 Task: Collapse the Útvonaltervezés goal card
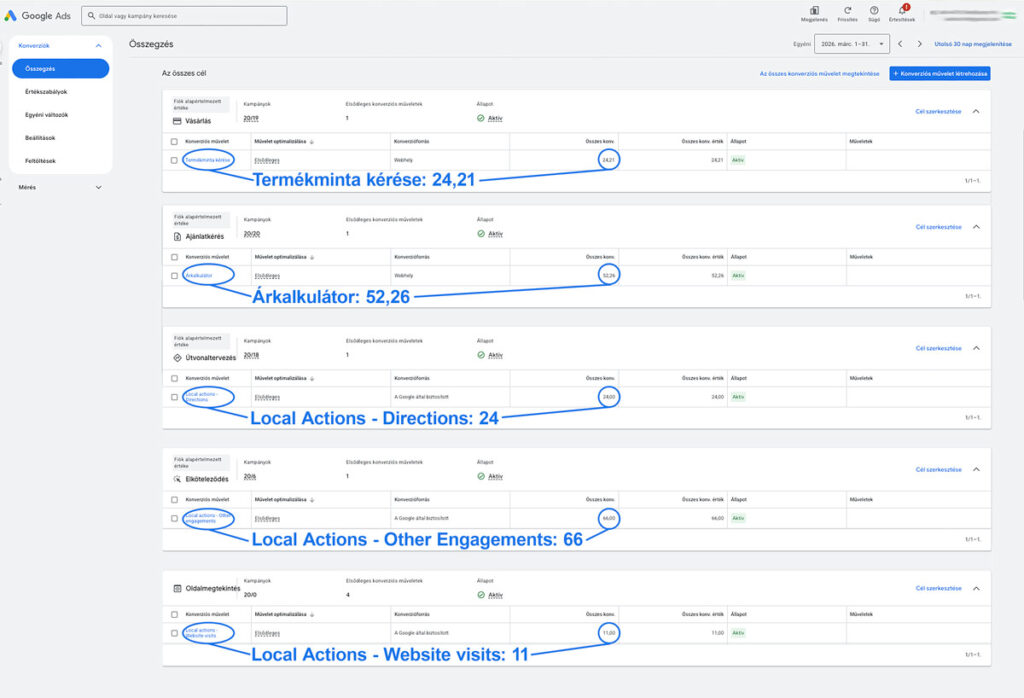tap(976, 348)
